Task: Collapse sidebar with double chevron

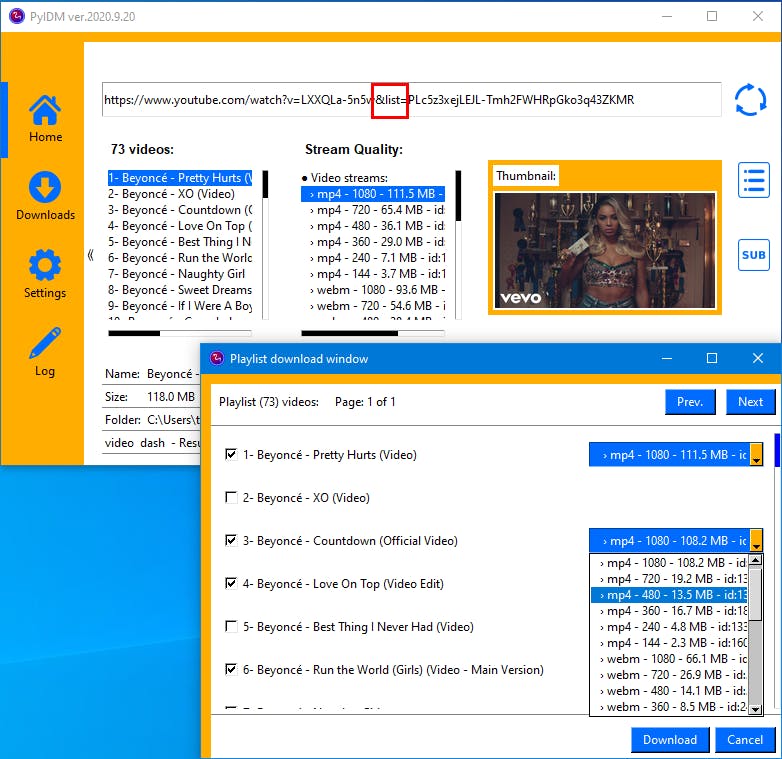Action: click(90, 255)
